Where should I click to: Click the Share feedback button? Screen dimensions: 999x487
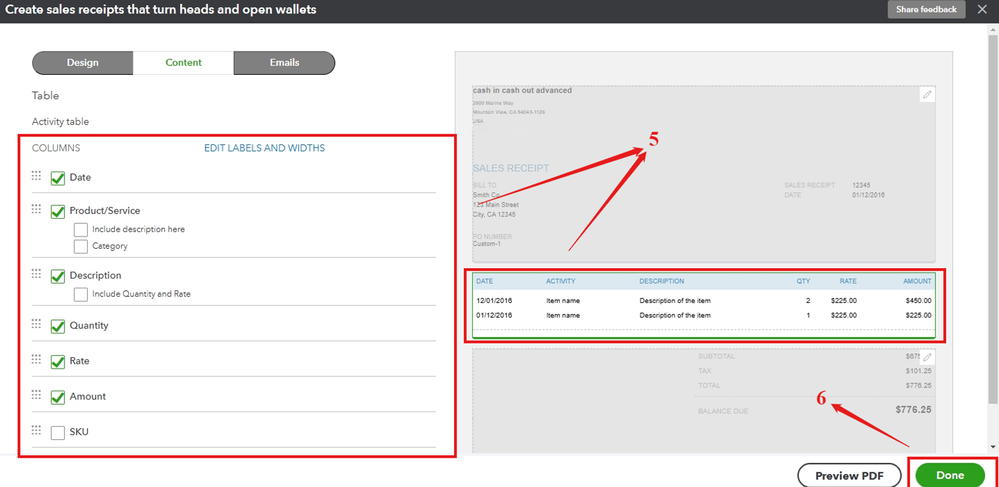tap(926, 10)
